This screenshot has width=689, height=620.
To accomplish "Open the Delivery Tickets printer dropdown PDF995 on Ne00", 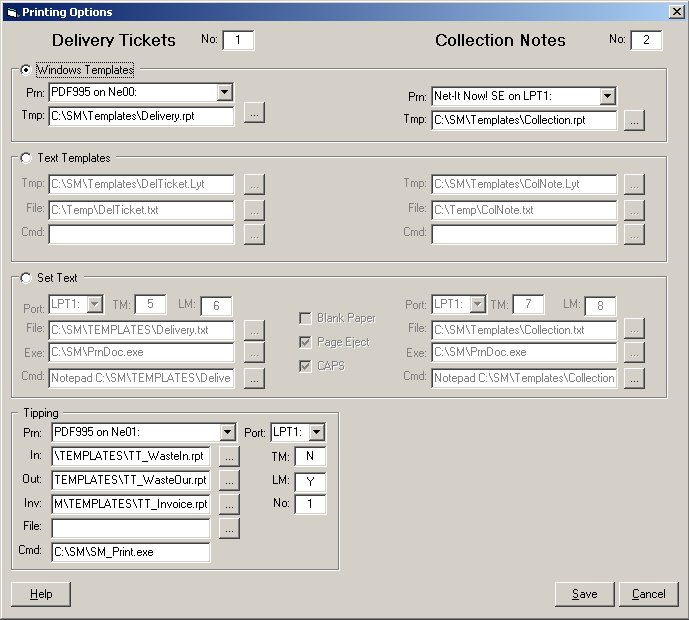I will 224,92.
